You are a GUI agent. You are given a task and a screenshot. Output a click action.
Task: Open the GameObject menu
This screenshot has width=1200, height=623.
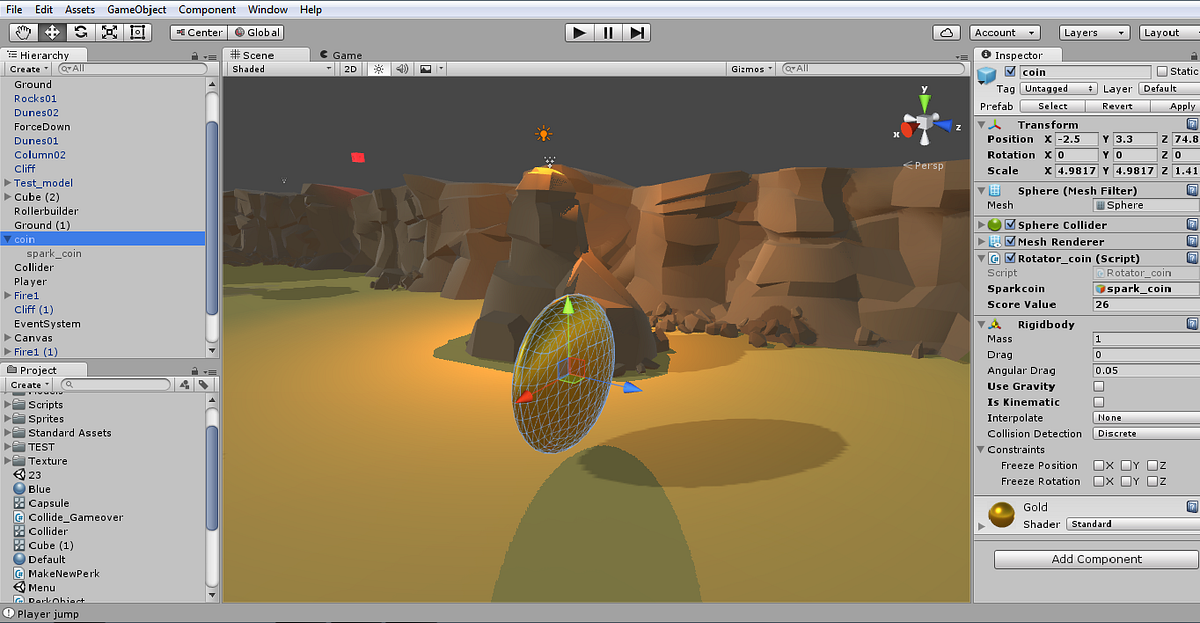pyautogui.click(x=136, y=9)
